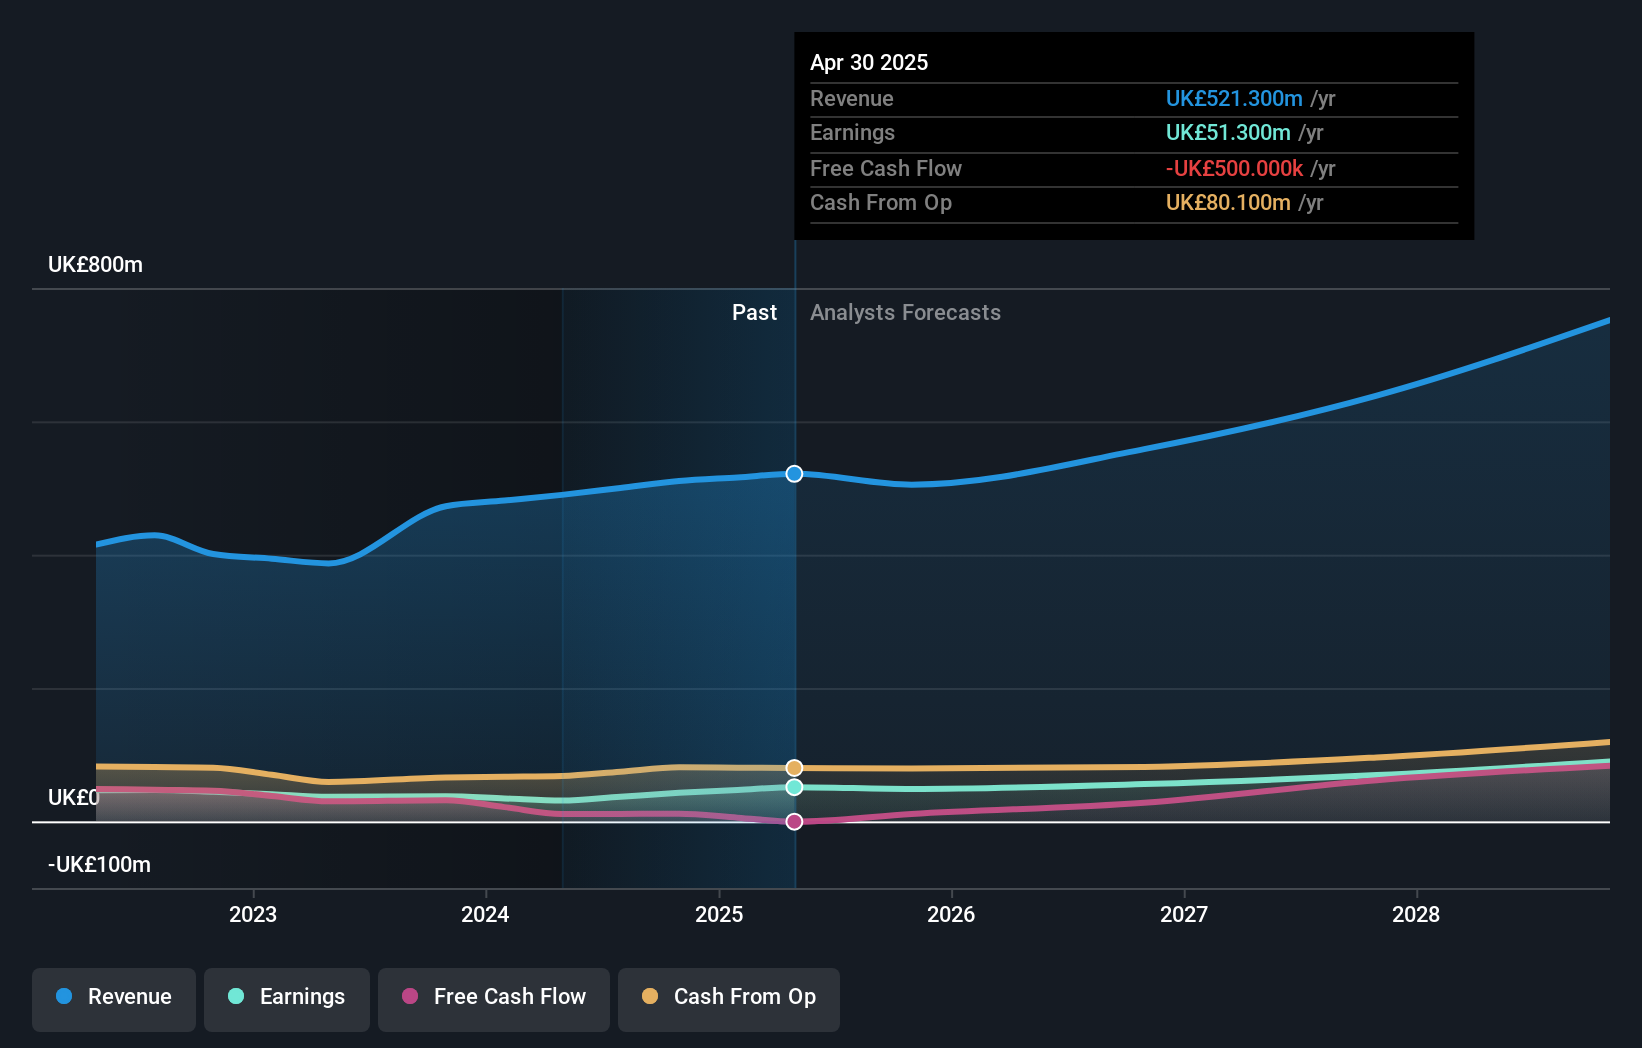Click the yellow Cash From Op legend dot

point(650,996)
